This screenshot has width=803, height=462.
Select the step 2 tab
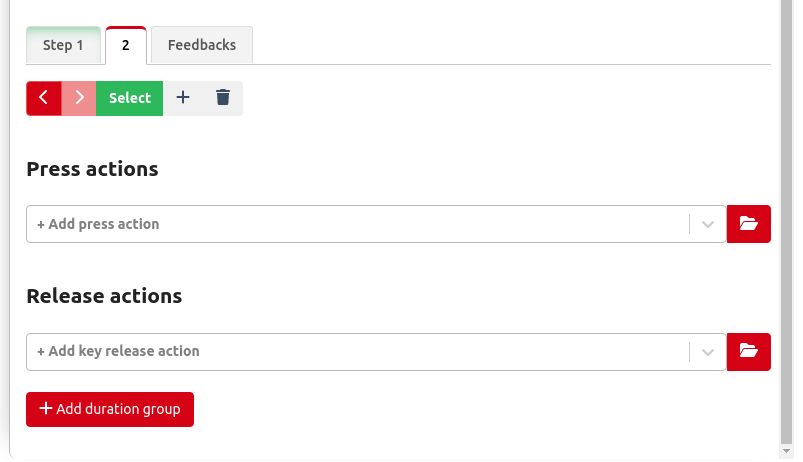(x=126, y=46)
